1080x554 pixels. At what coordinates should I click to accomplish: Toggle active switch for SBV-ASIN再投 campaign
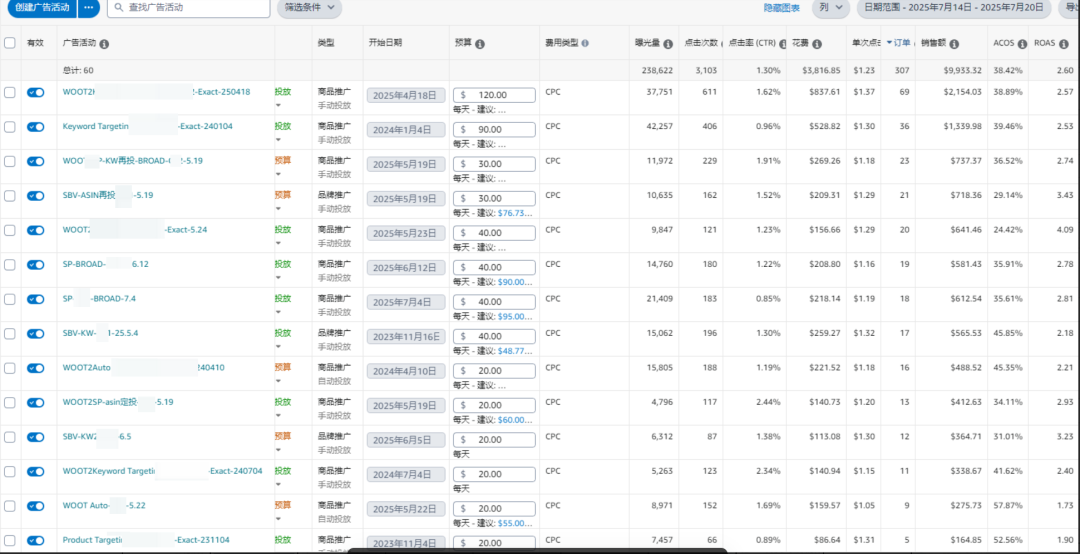click(x=35, y=196)
